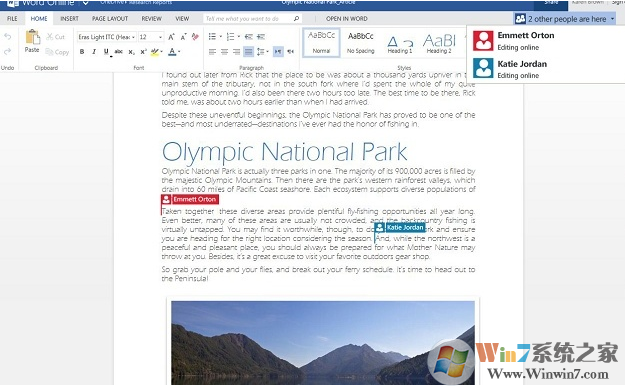The width and height of the screenshot is (625, 388).
Task: Increase paragraph indent
Action: (261, 37)
